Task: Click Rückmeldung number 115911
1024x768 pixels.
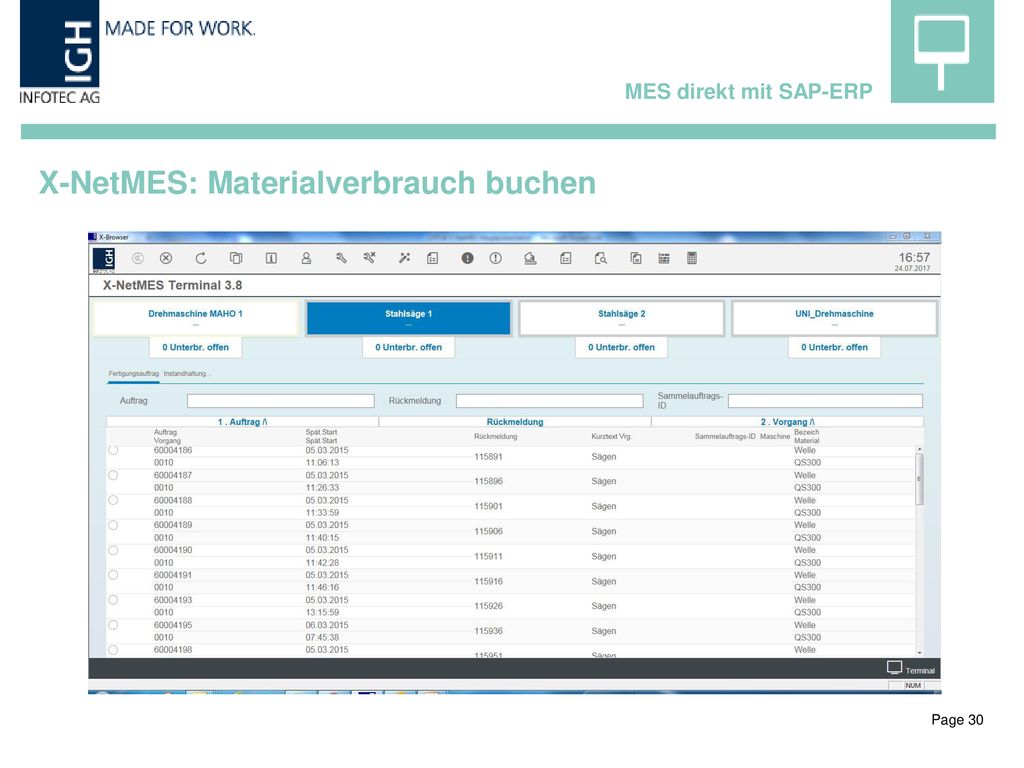Action: pos(488,556)
